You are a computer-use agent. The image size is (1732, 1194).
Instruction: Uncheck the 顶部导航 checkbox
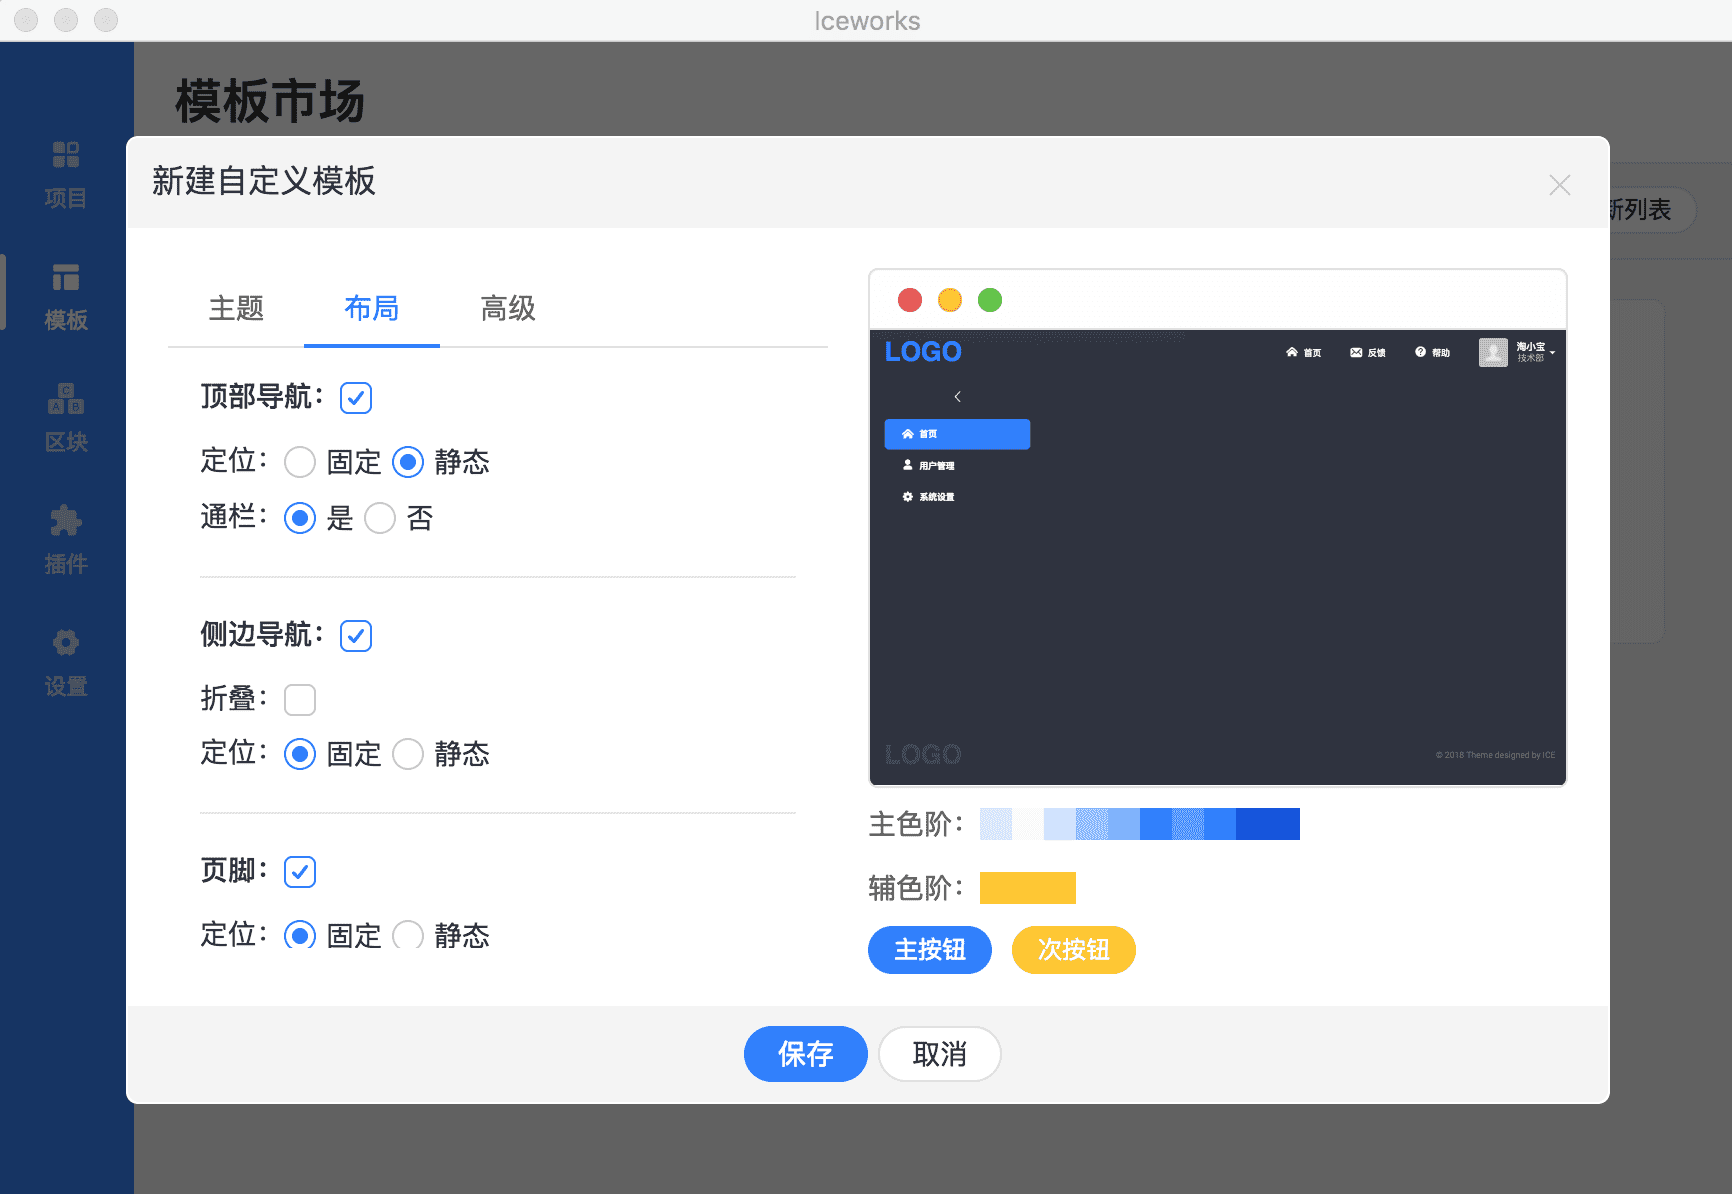(x=356, y=398)
